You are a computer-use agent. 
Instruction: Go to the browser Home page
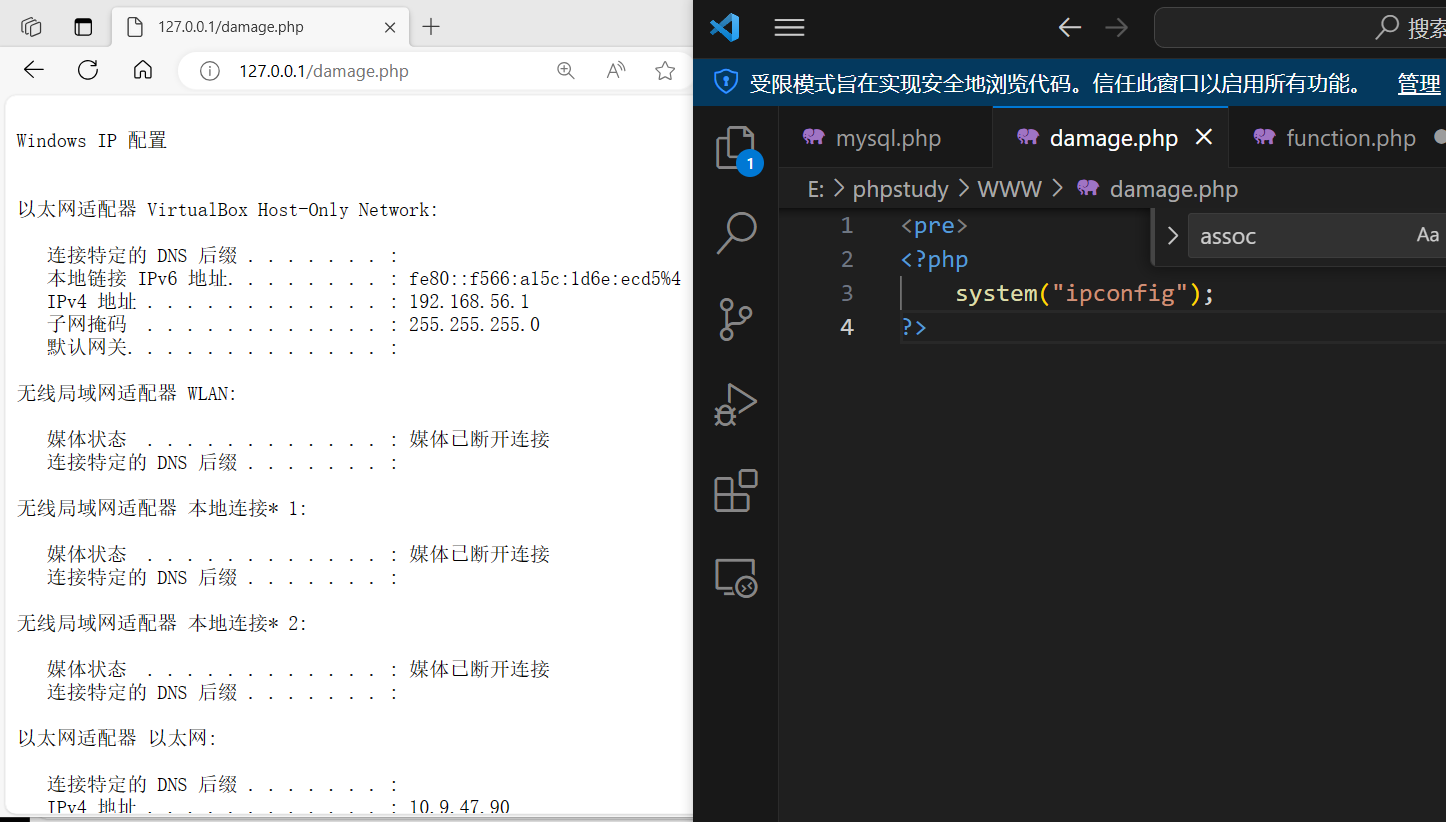click(143, 70)
